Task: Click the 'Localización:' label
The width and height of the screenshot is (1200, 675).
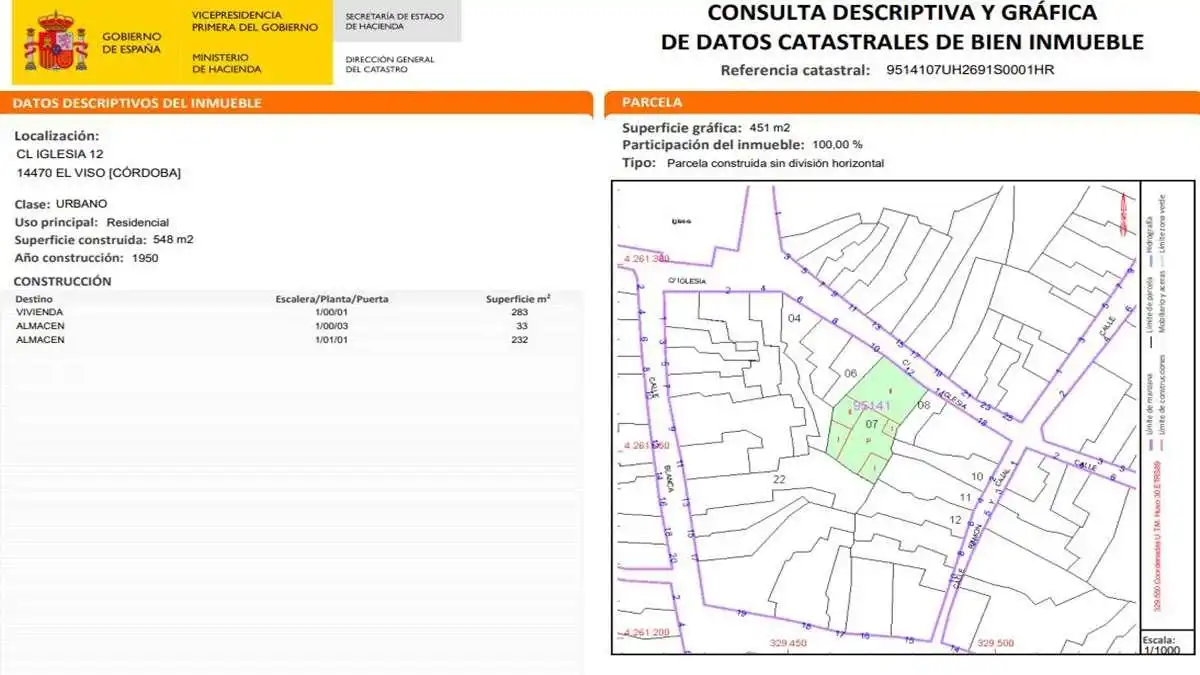Action: coord(57,135)
